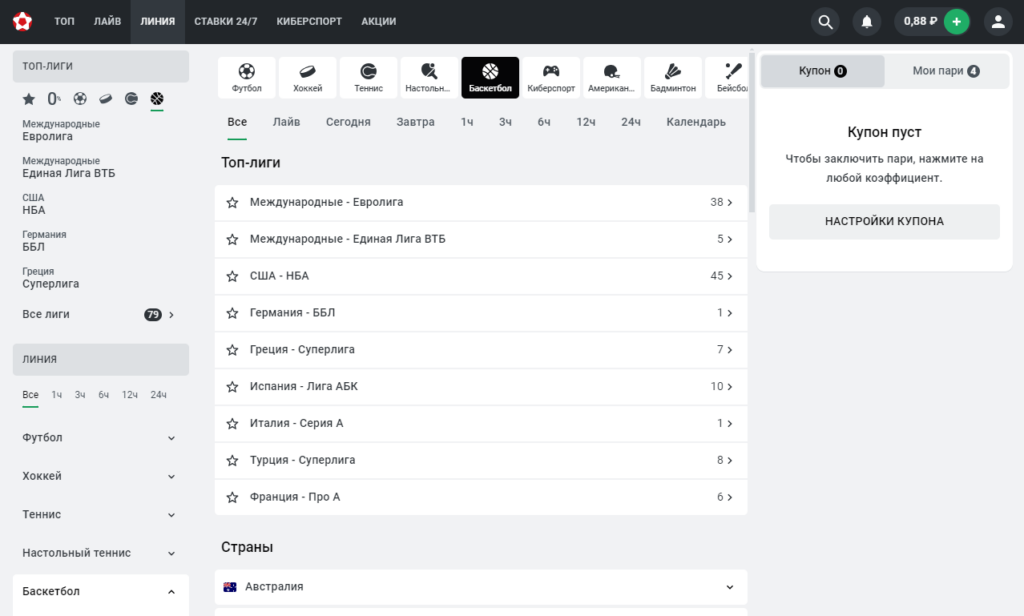The width and height of the screenshot is (1024, 616).
Task: Open КИБЕРСПОРТ in main navigation
Action: pyautogui.click(x=309, y=22)
